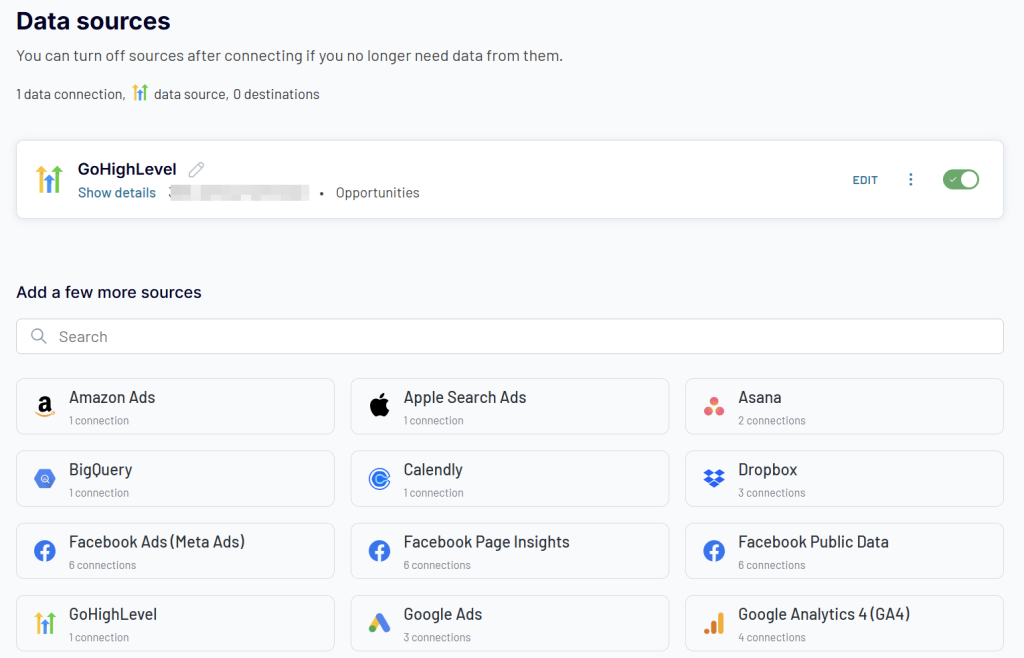
Task: Open the three-dot menu for GoHighLevel source
Action: [x=910, y=180]
